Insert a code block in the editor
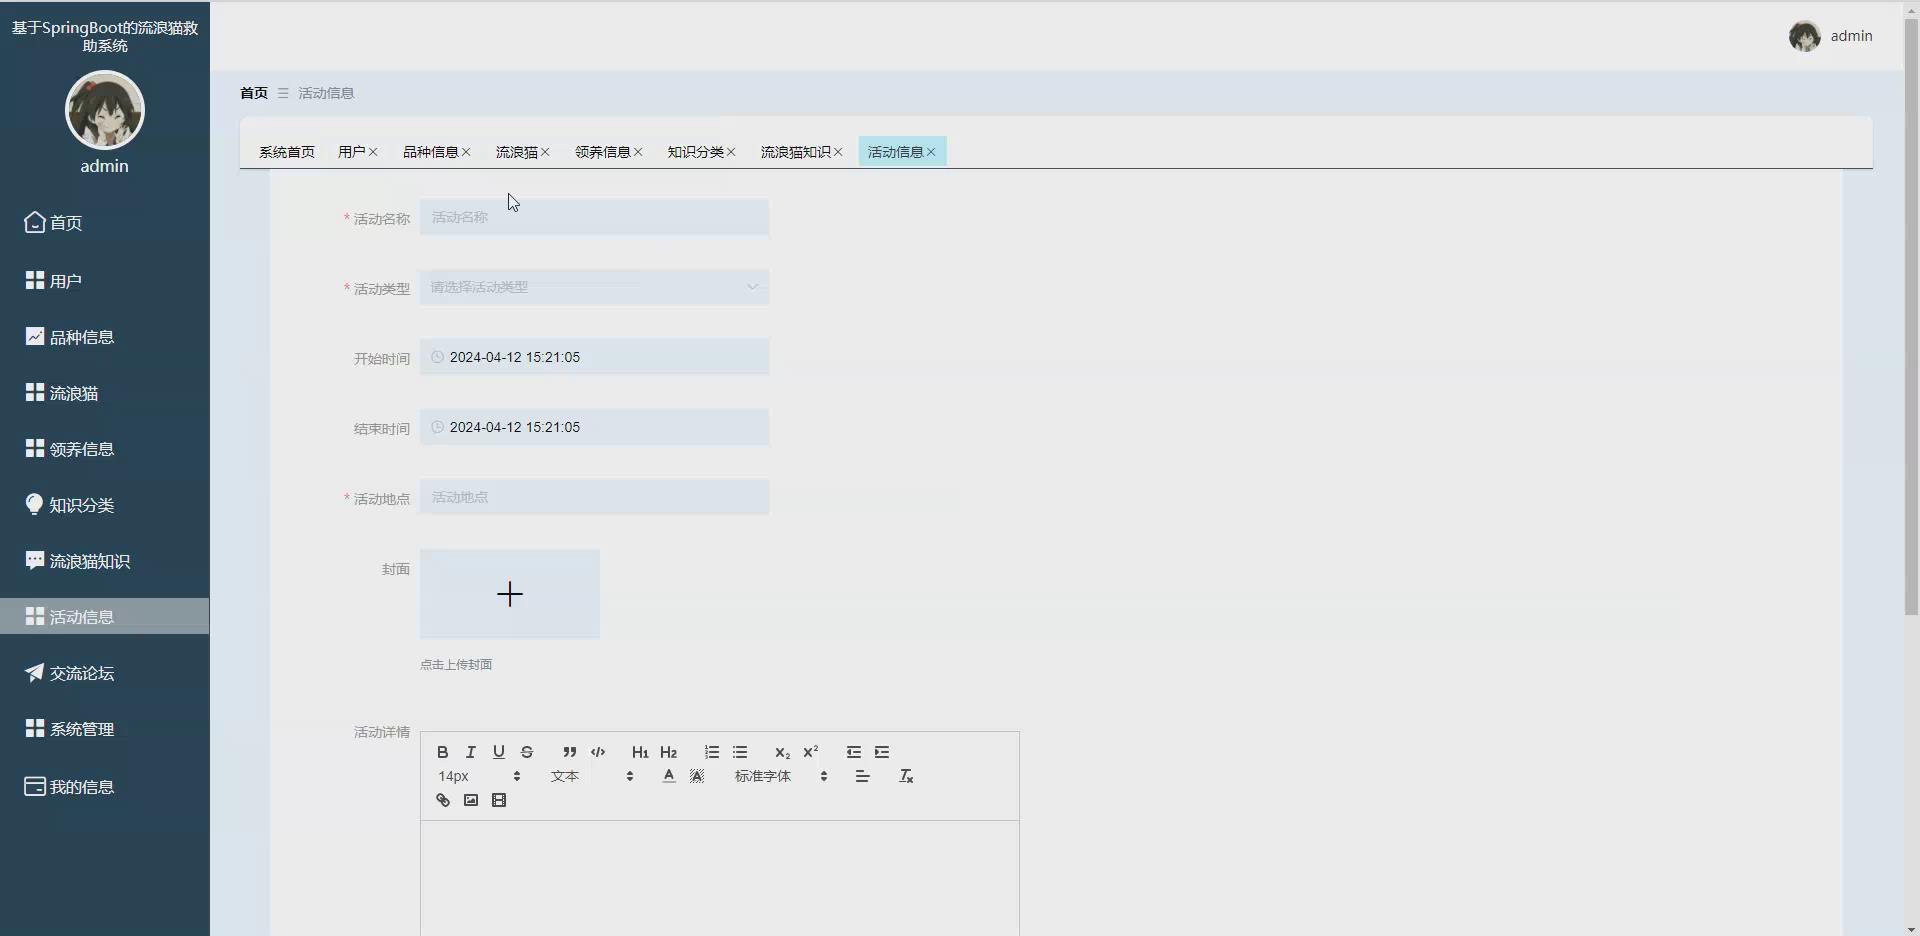The height and width of the screenshot is (936, 1920). [x=598, y=752]
